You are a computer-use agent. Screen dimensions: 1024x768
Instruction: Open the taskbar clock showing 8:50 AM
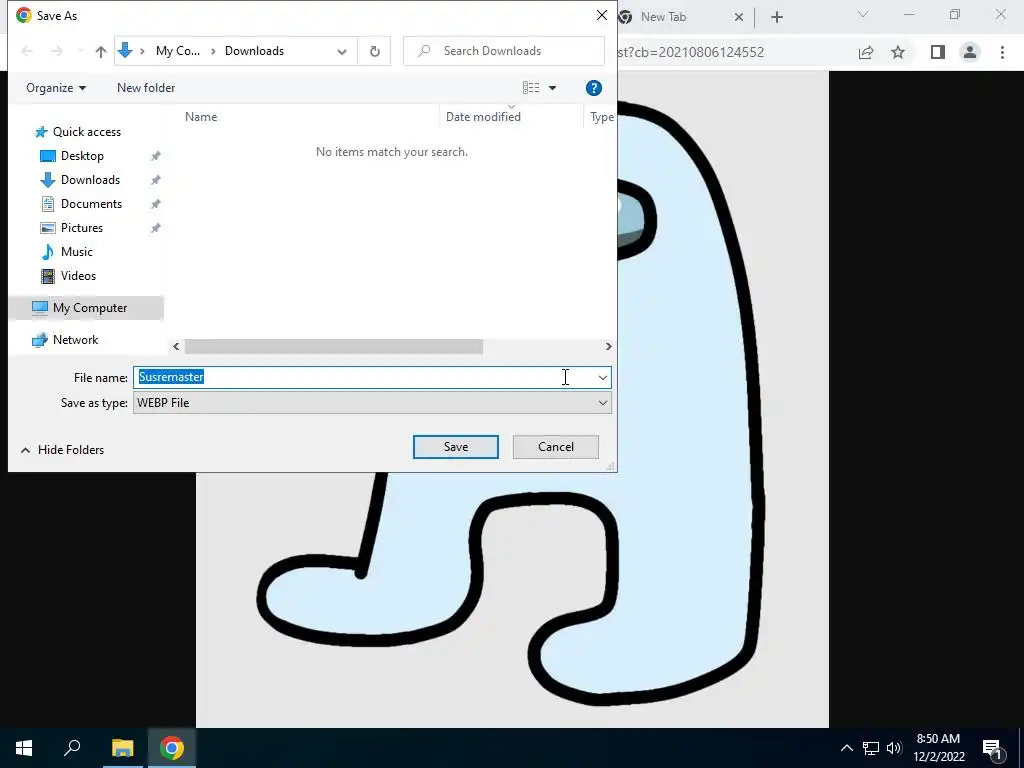938,748
